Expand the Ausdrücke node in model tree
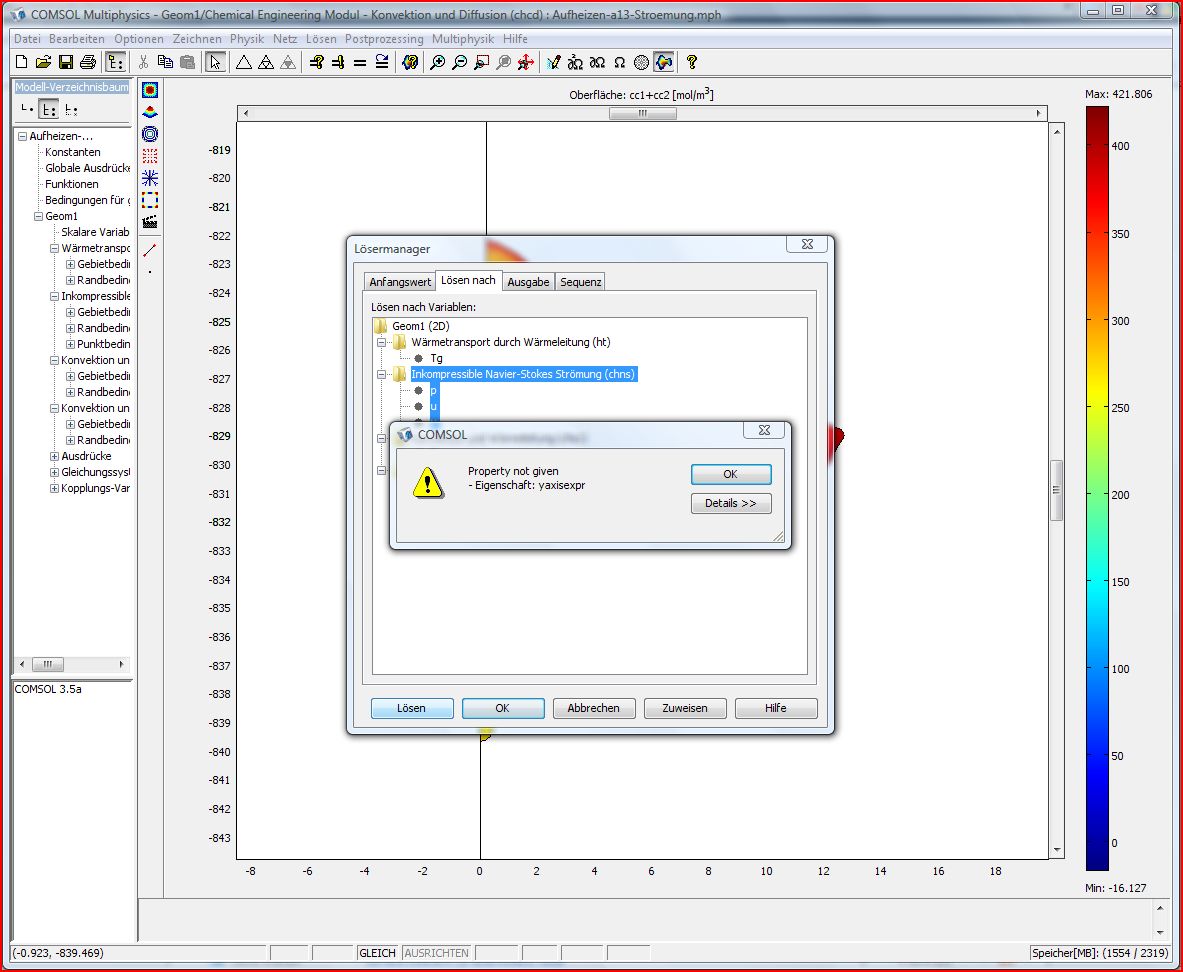This screenshot has width=1183, height=972. pos(54,456)
